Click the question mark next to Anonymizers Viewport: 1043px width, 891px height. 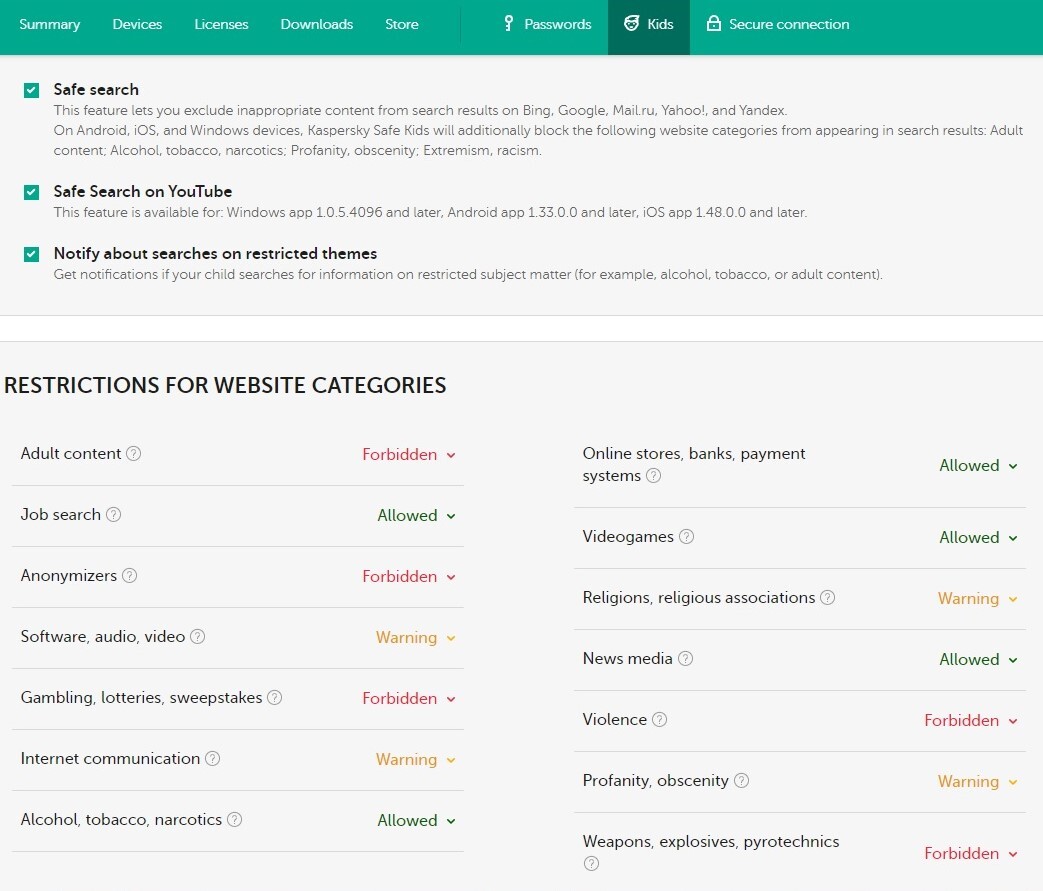pyautogui.click(x=130, y=576)
